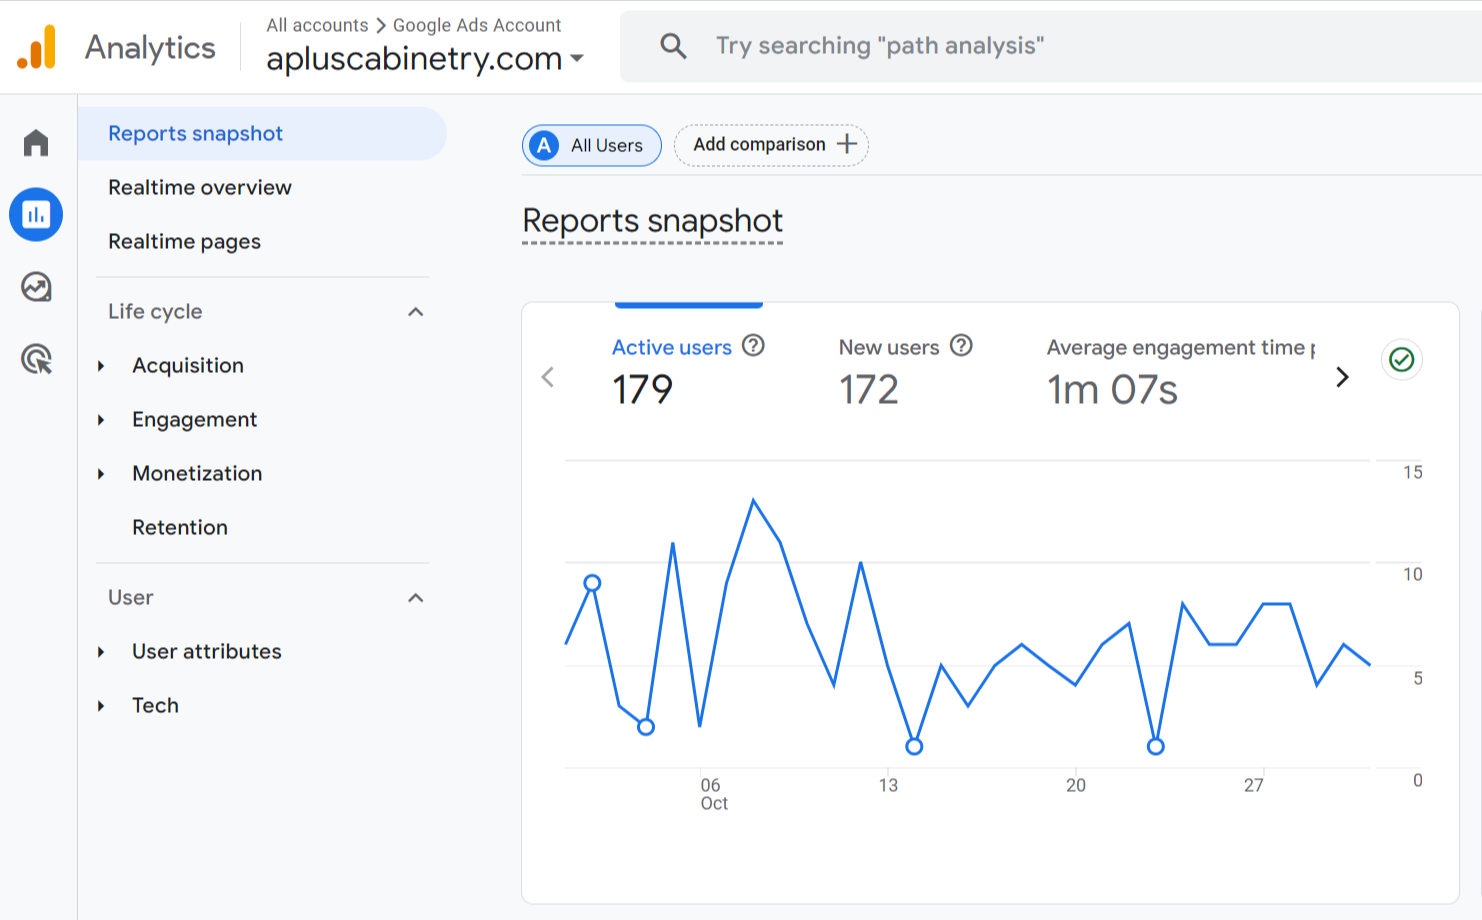Click the green data quality checkmark icon
The width and height of the screenshot is (1482, 920).
point(1401,360)
